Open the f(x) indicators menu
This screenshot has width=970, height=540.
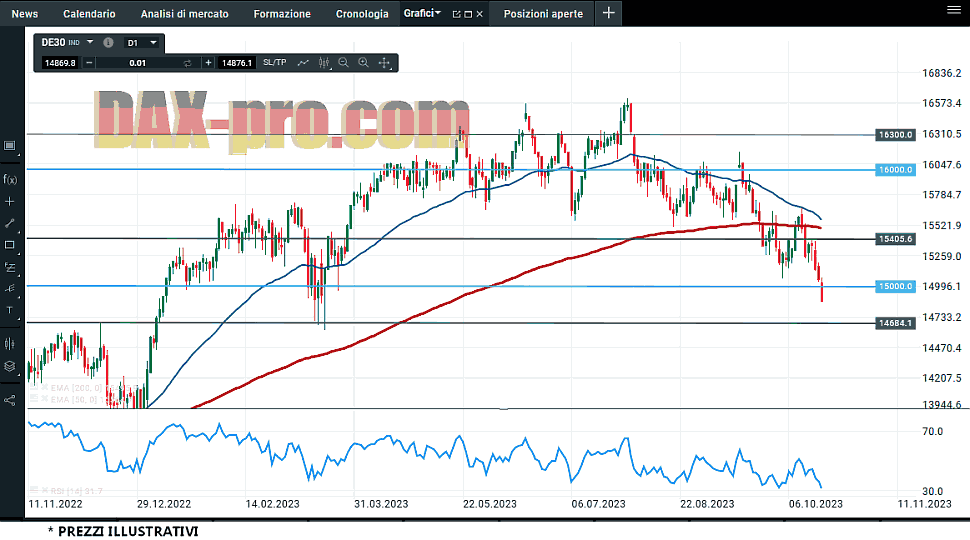click(x=10, y=179)
